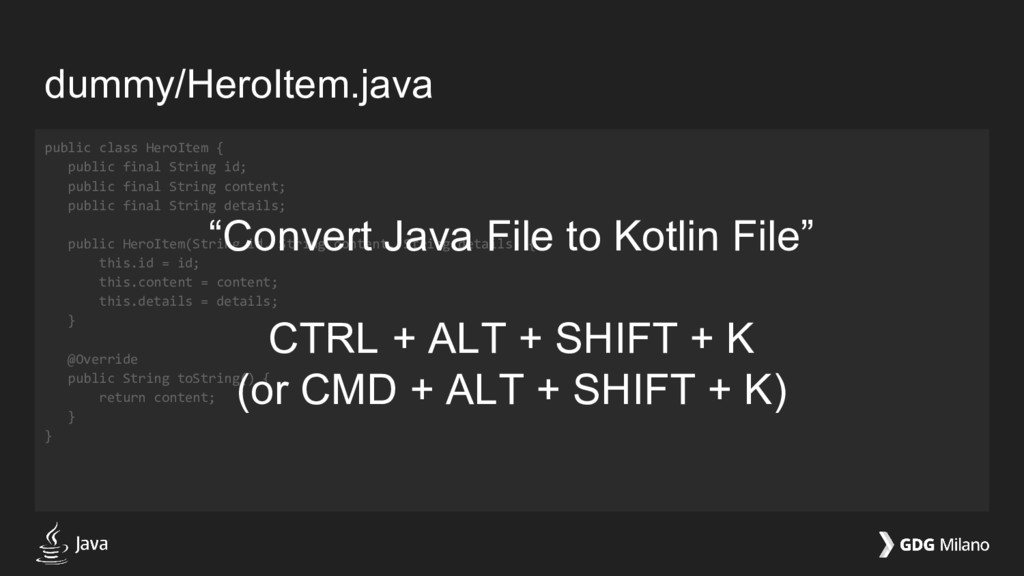Click the Java label beside the cup logo

tap(91, 543)
